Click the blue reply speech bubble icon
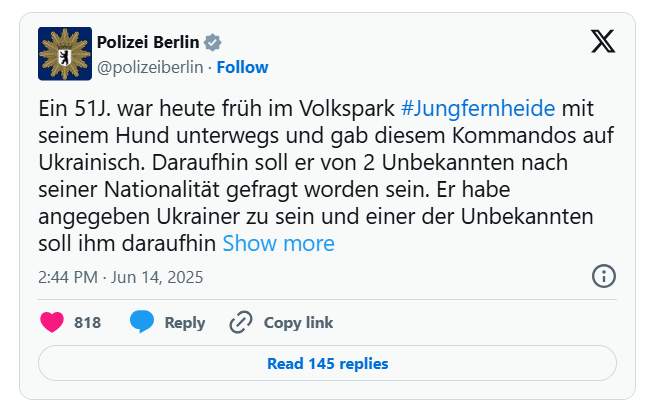658x416 pixels. pos(142,322)
